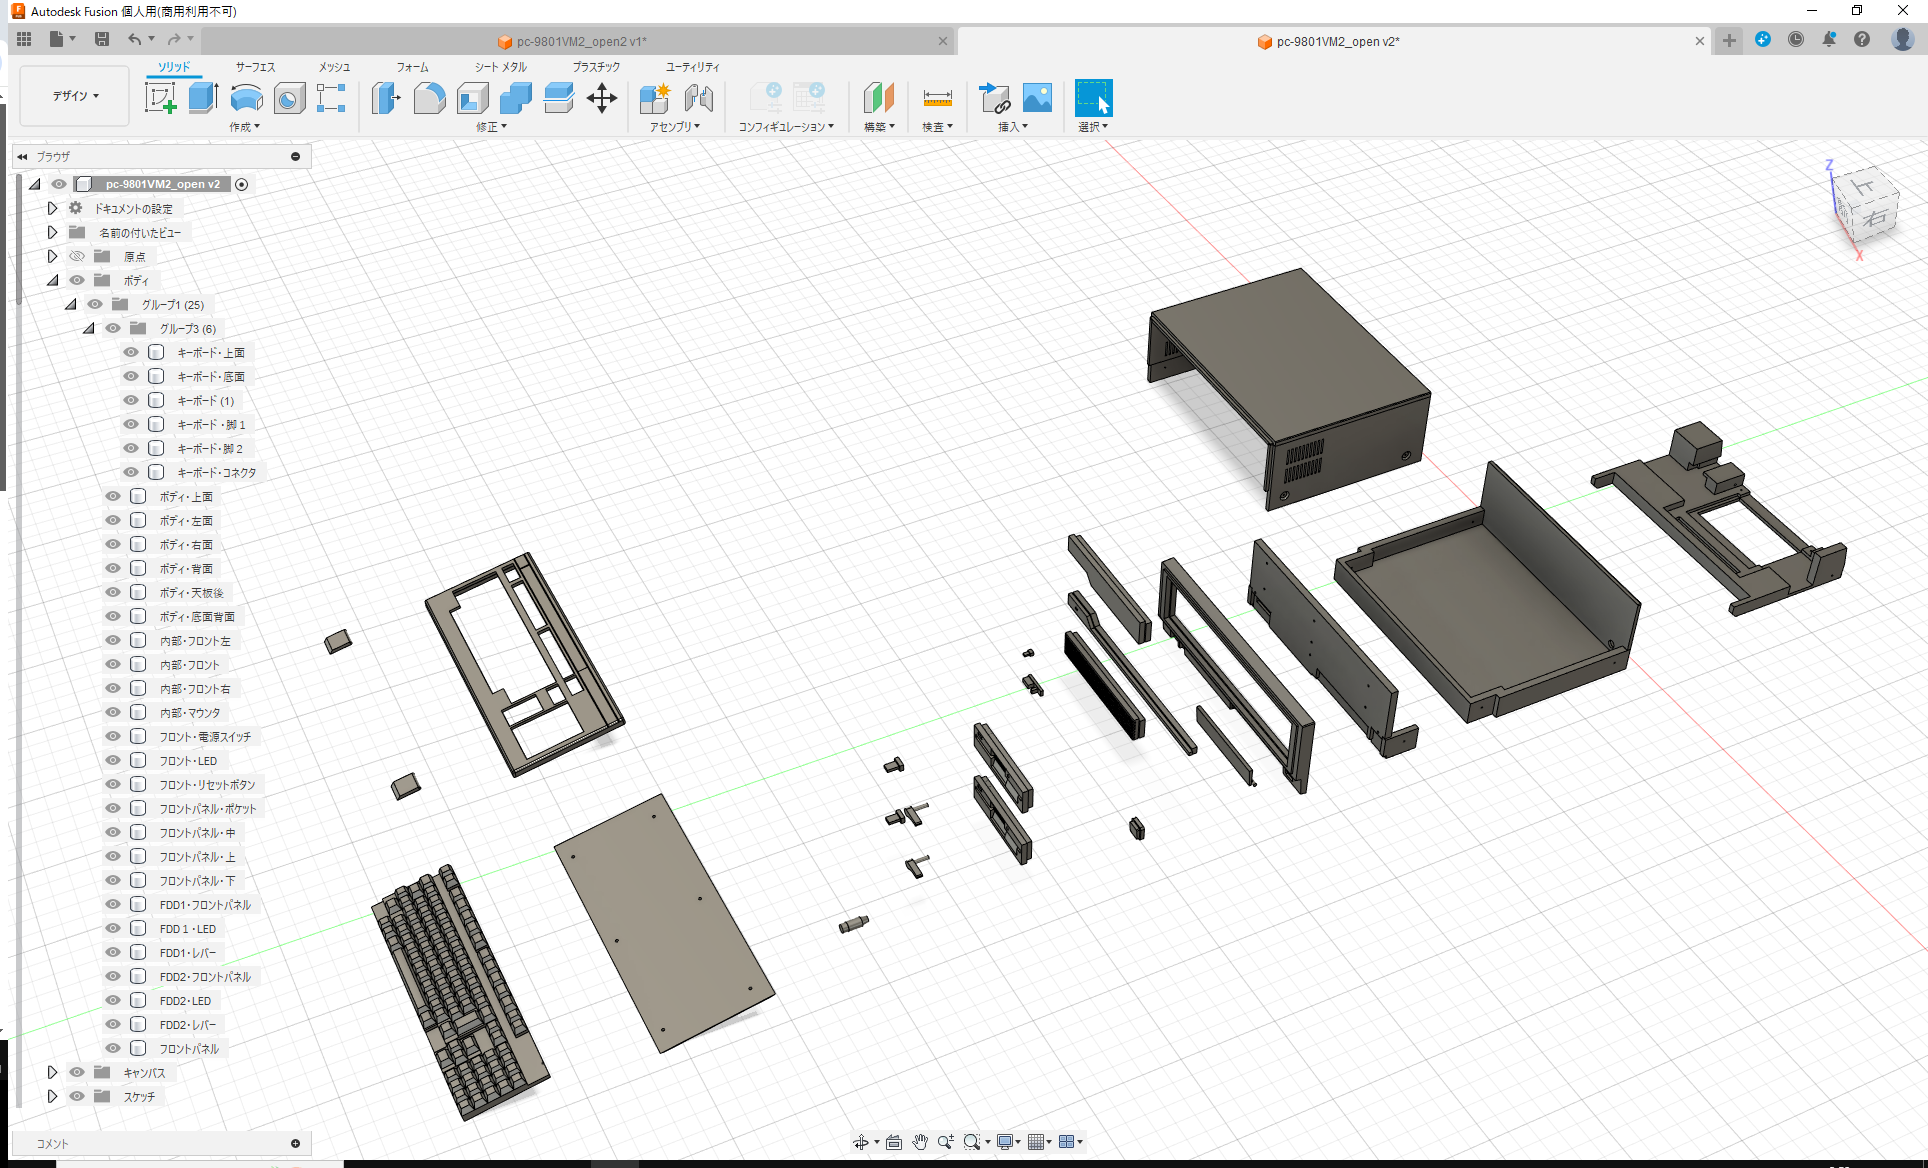
Task: Select the Move/Copy tool in 修正
Action: point(602,98)
